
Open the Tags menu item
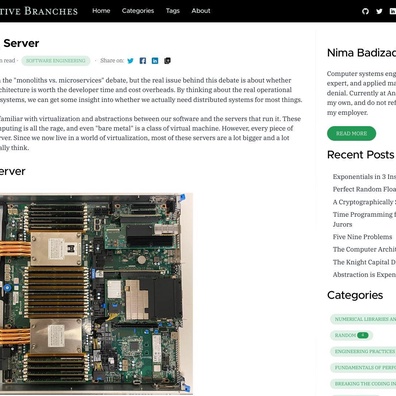(x=173, y=11)
